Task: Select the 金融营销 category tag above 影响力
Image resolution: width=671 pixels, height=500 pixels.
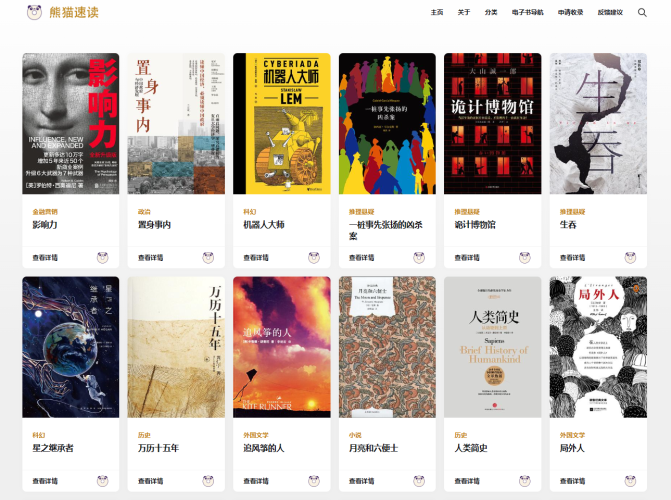Action: (x=45, y=211)
